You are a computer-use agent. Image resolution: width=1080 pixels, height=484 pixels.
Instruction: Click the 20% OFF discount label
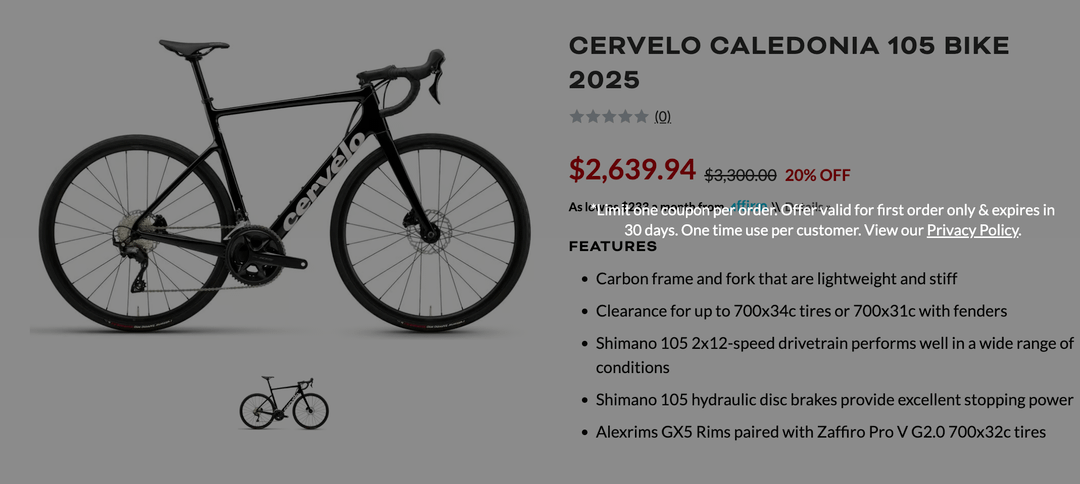pos(817,175)
